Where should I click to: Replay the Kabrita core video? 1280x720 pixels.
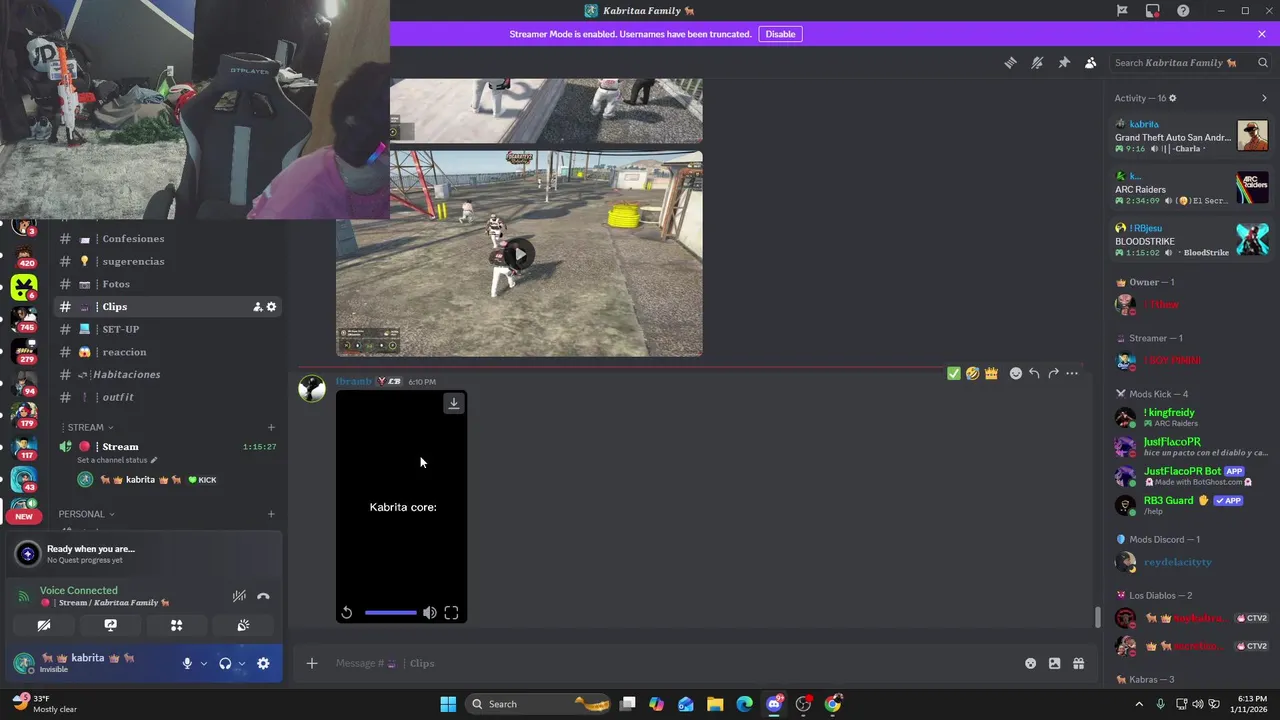pyautogui.click(x=347, y=613)
